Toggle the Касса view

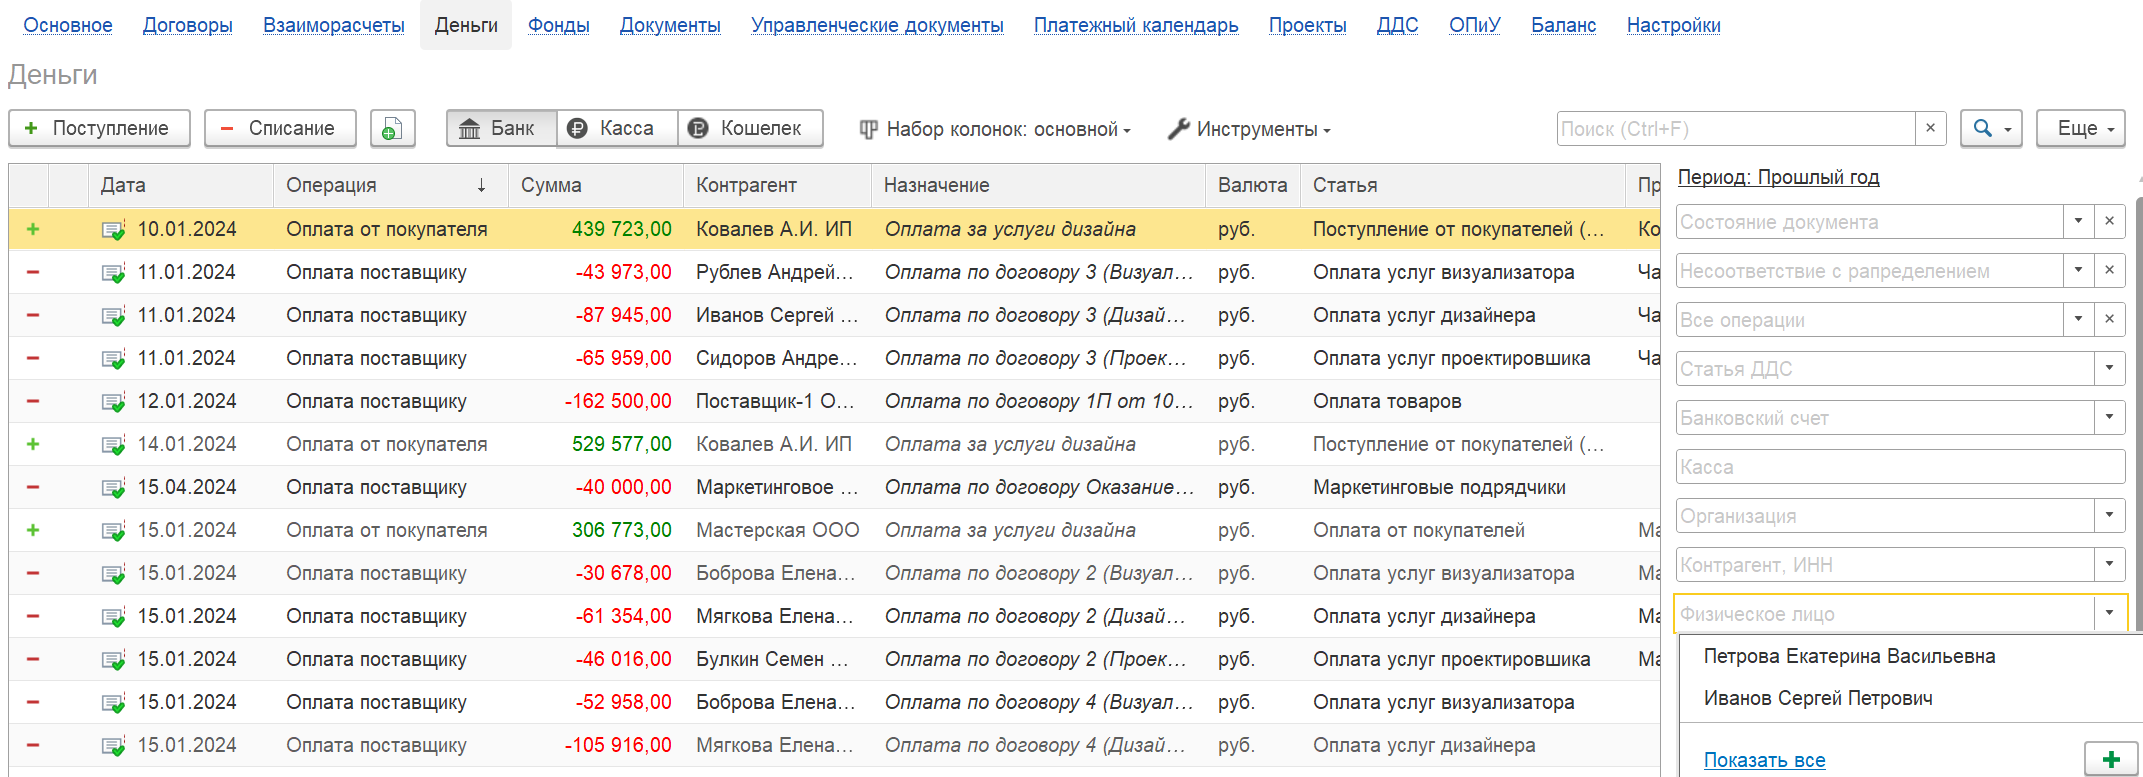pyautogui.click(x=617, y=129)
